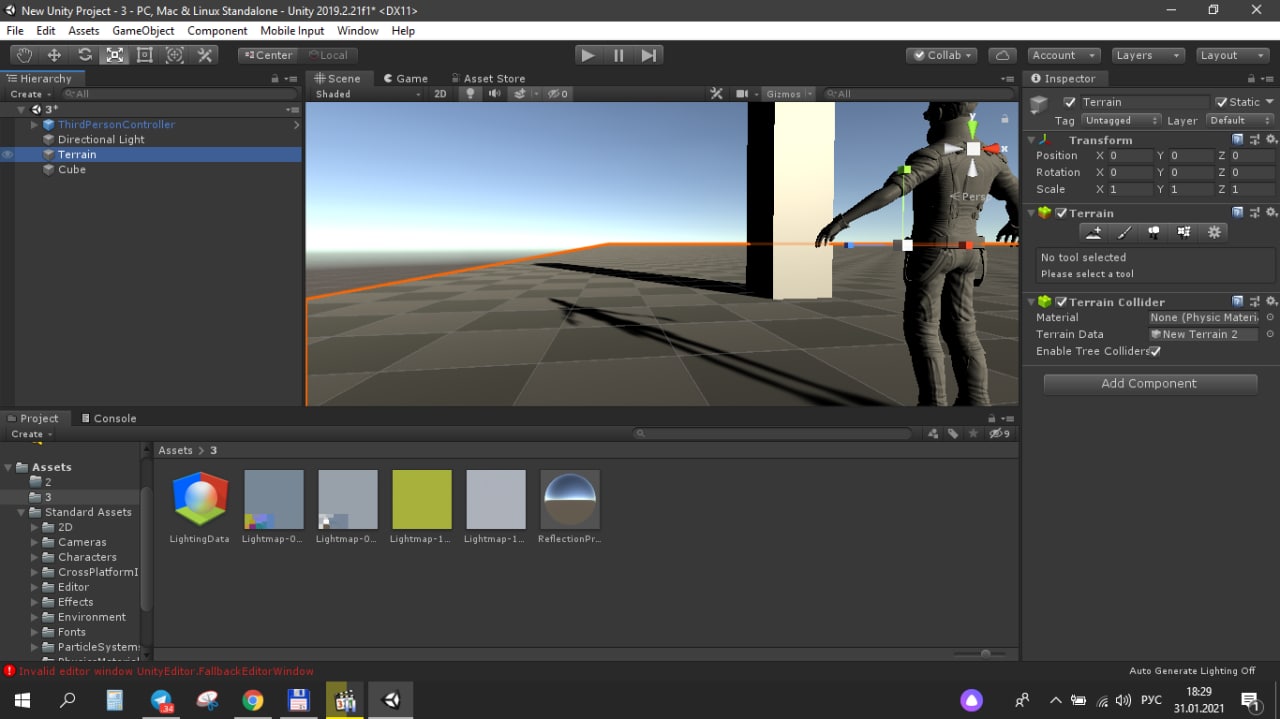Switch to the Game tab
Screen dimensions: 1280x719
[406, 78]
